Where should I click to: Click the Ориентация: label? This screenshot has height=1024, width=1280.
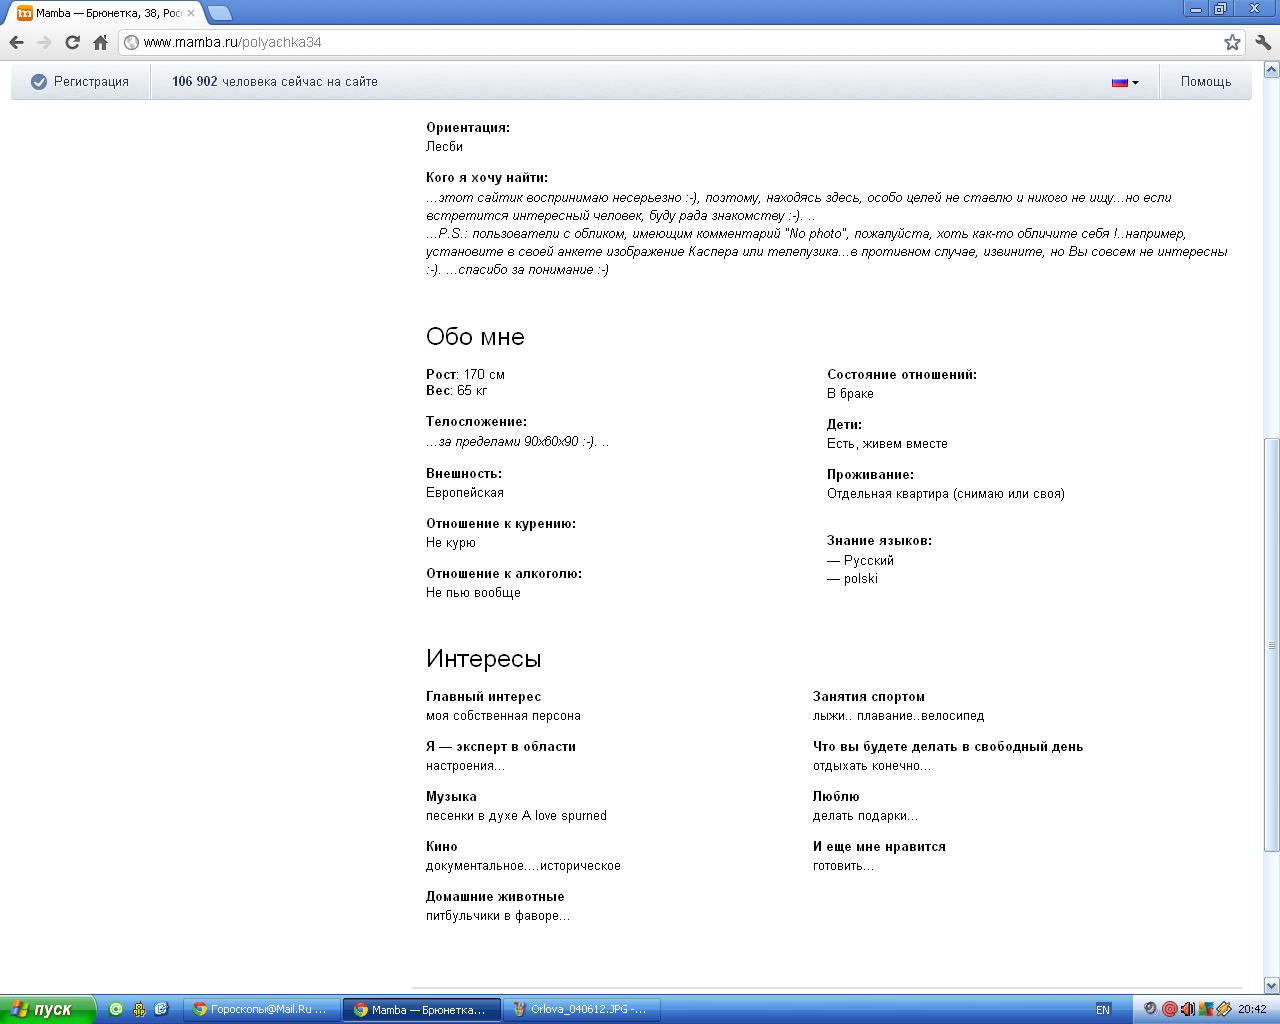point(468,127)
